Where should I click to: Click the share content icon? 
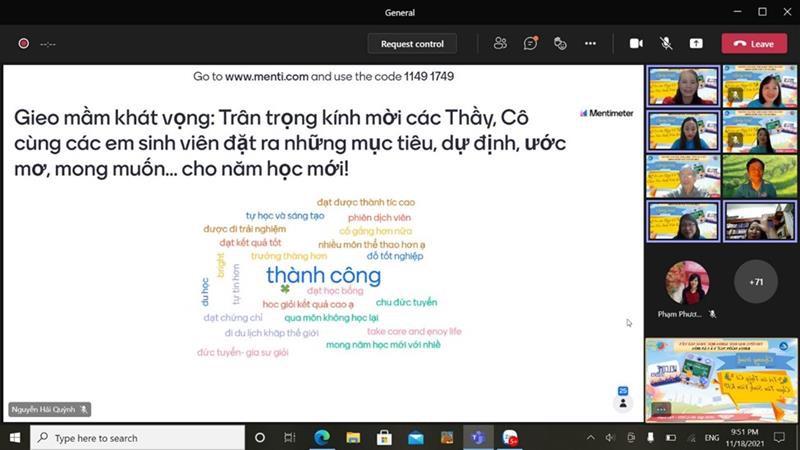coord(696,43)
